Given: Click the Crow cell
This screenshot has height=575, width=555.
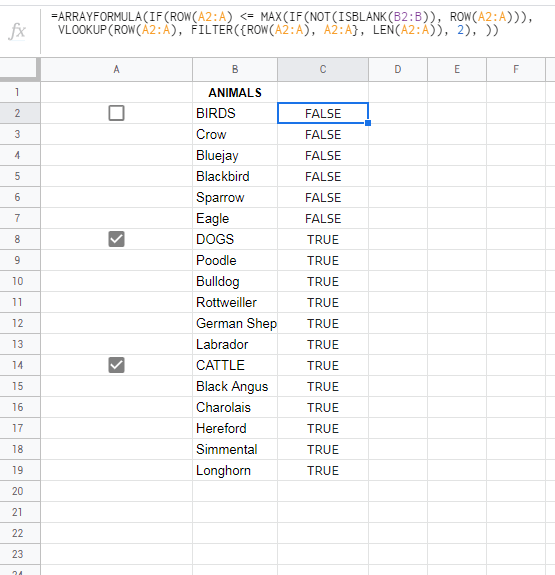Looking at the screenshot, I should click(235, 134).
